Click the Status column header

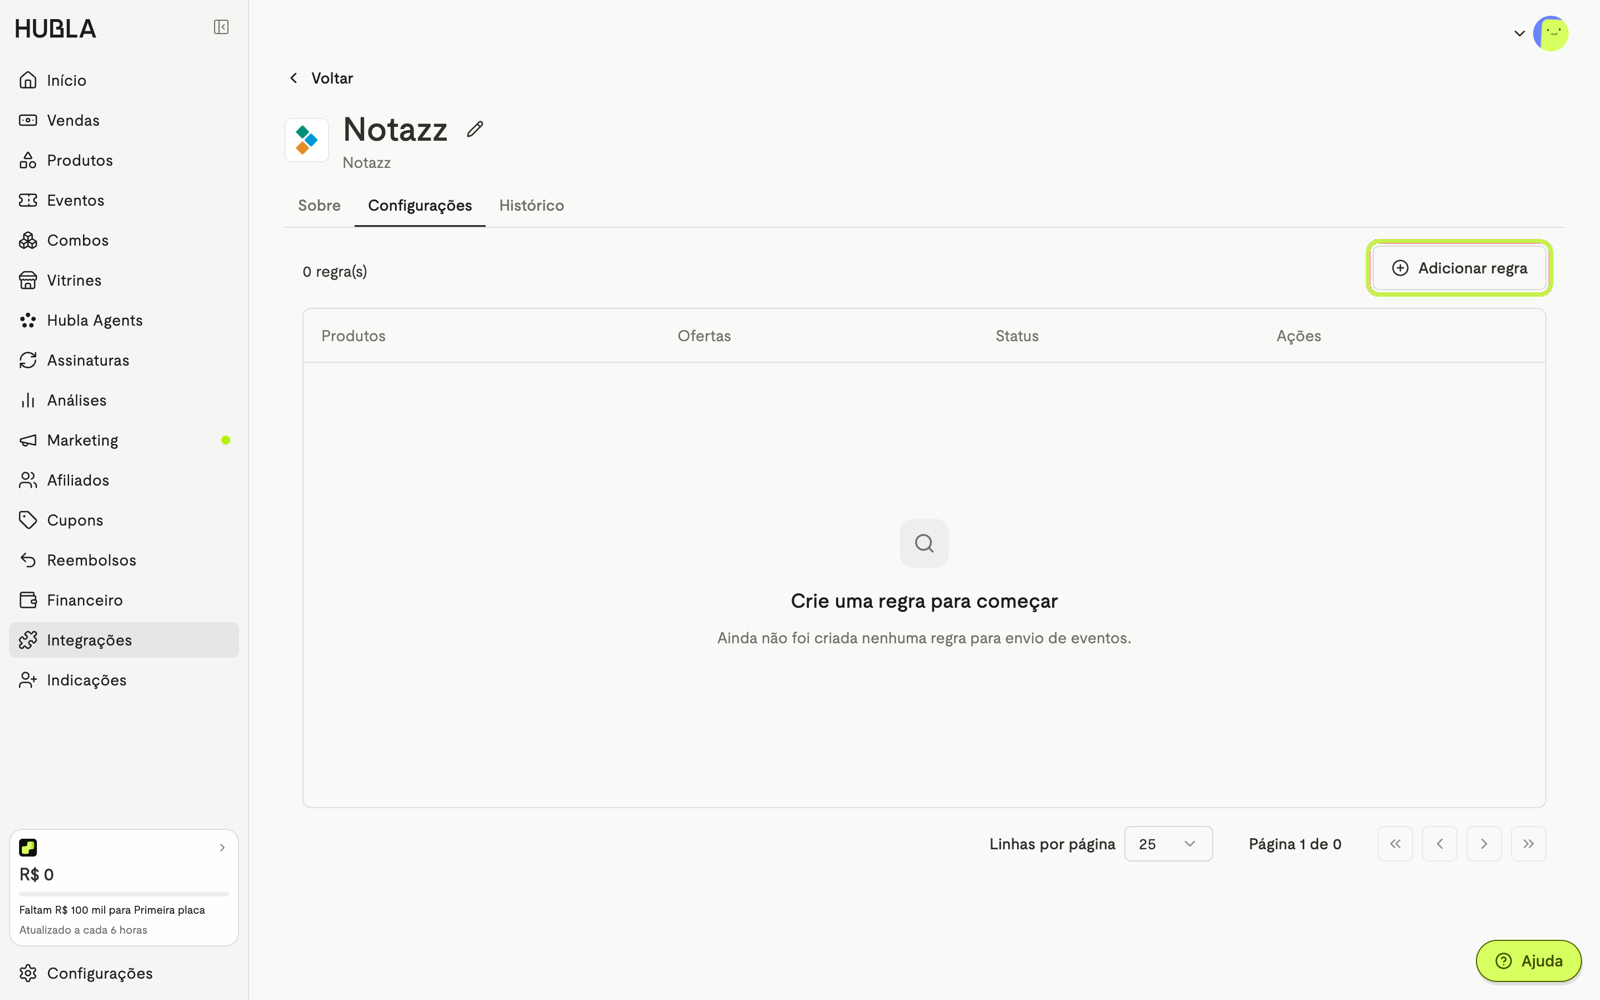(1017, 336)
